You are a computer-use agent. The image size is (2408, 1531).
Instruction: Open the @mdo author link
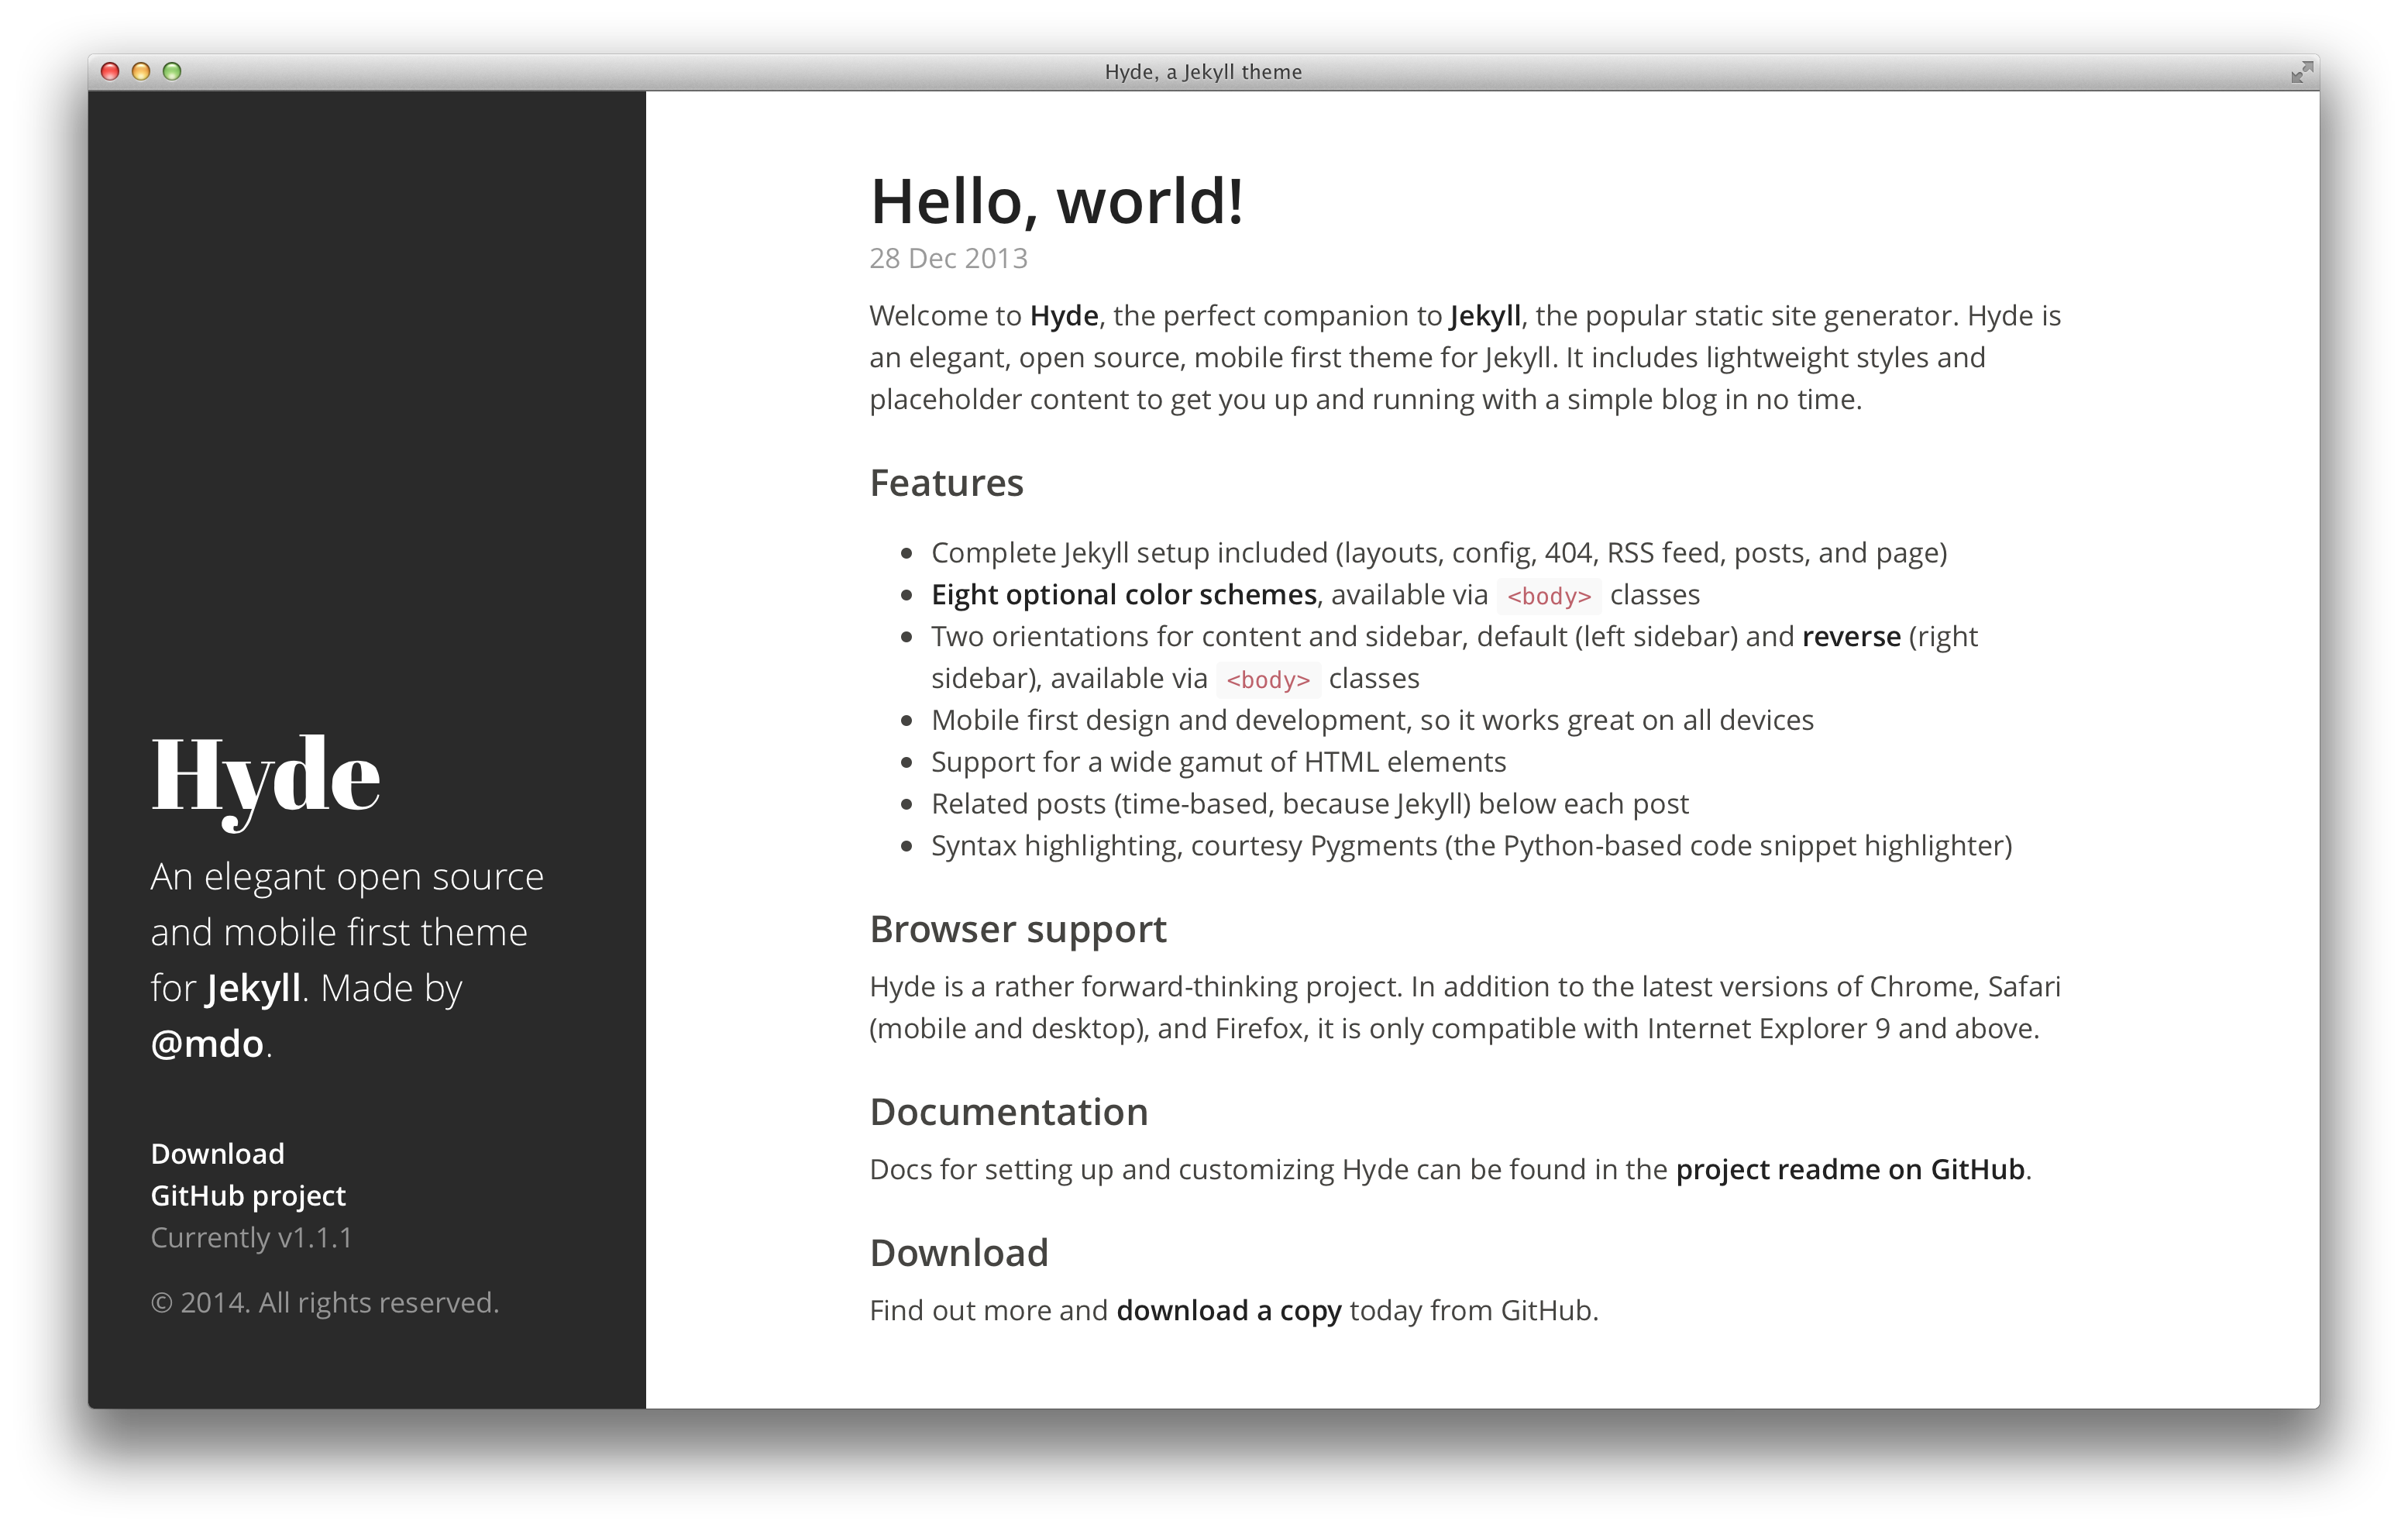point(207,1044)
